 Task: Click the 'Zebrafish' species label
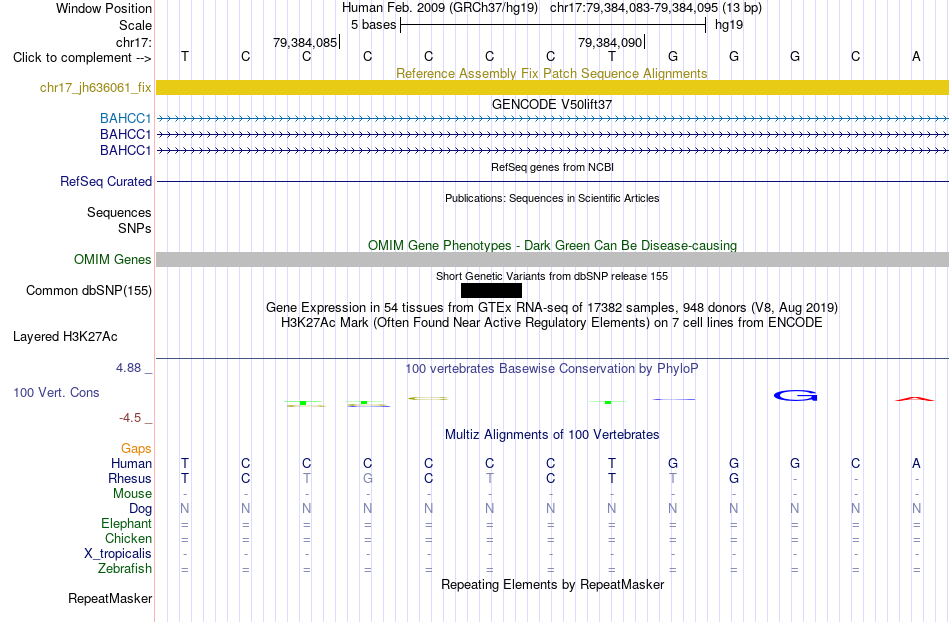(125, 569)
